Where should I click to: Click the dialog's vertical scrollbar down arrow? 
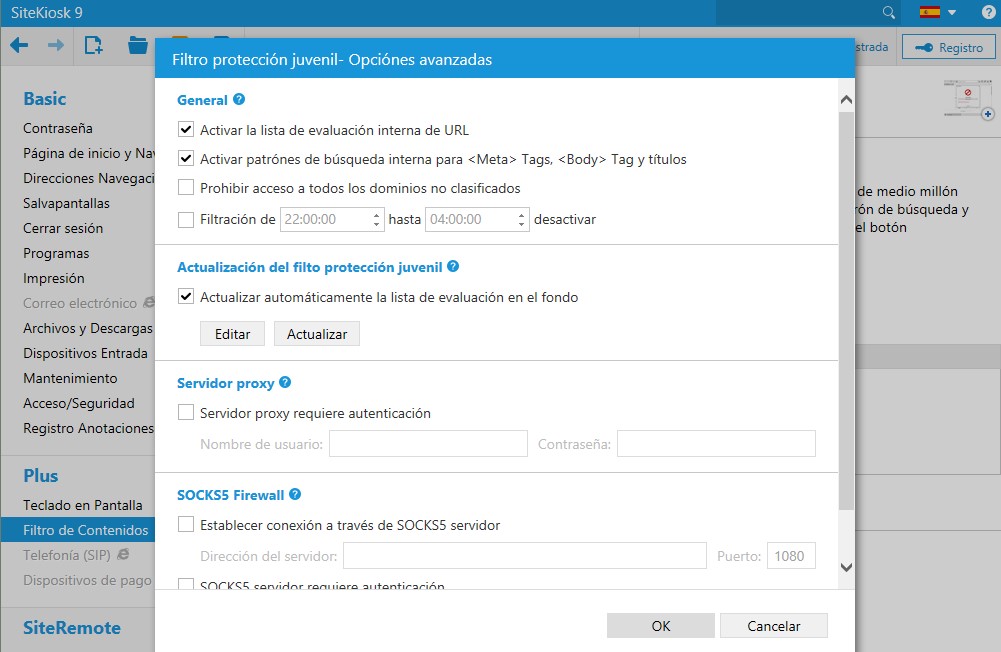coord(846,567)
